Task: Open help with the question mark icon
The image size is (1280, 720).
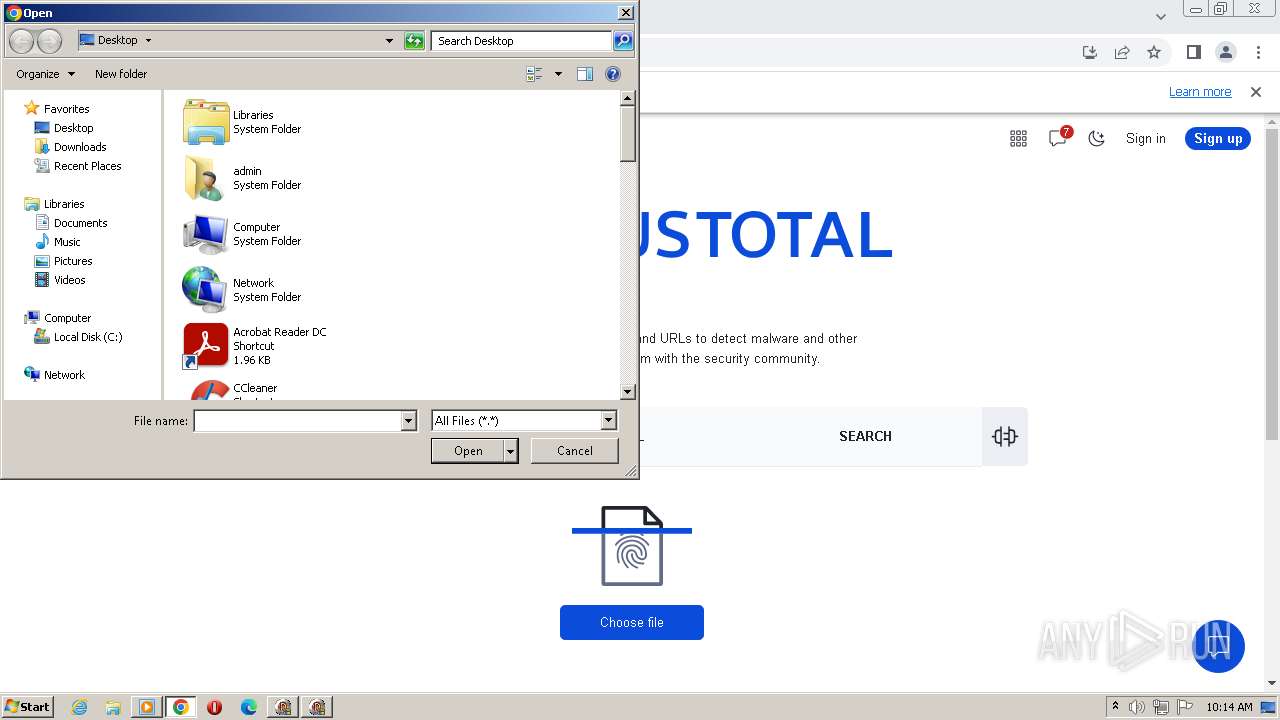Action: tap(613, 74)
